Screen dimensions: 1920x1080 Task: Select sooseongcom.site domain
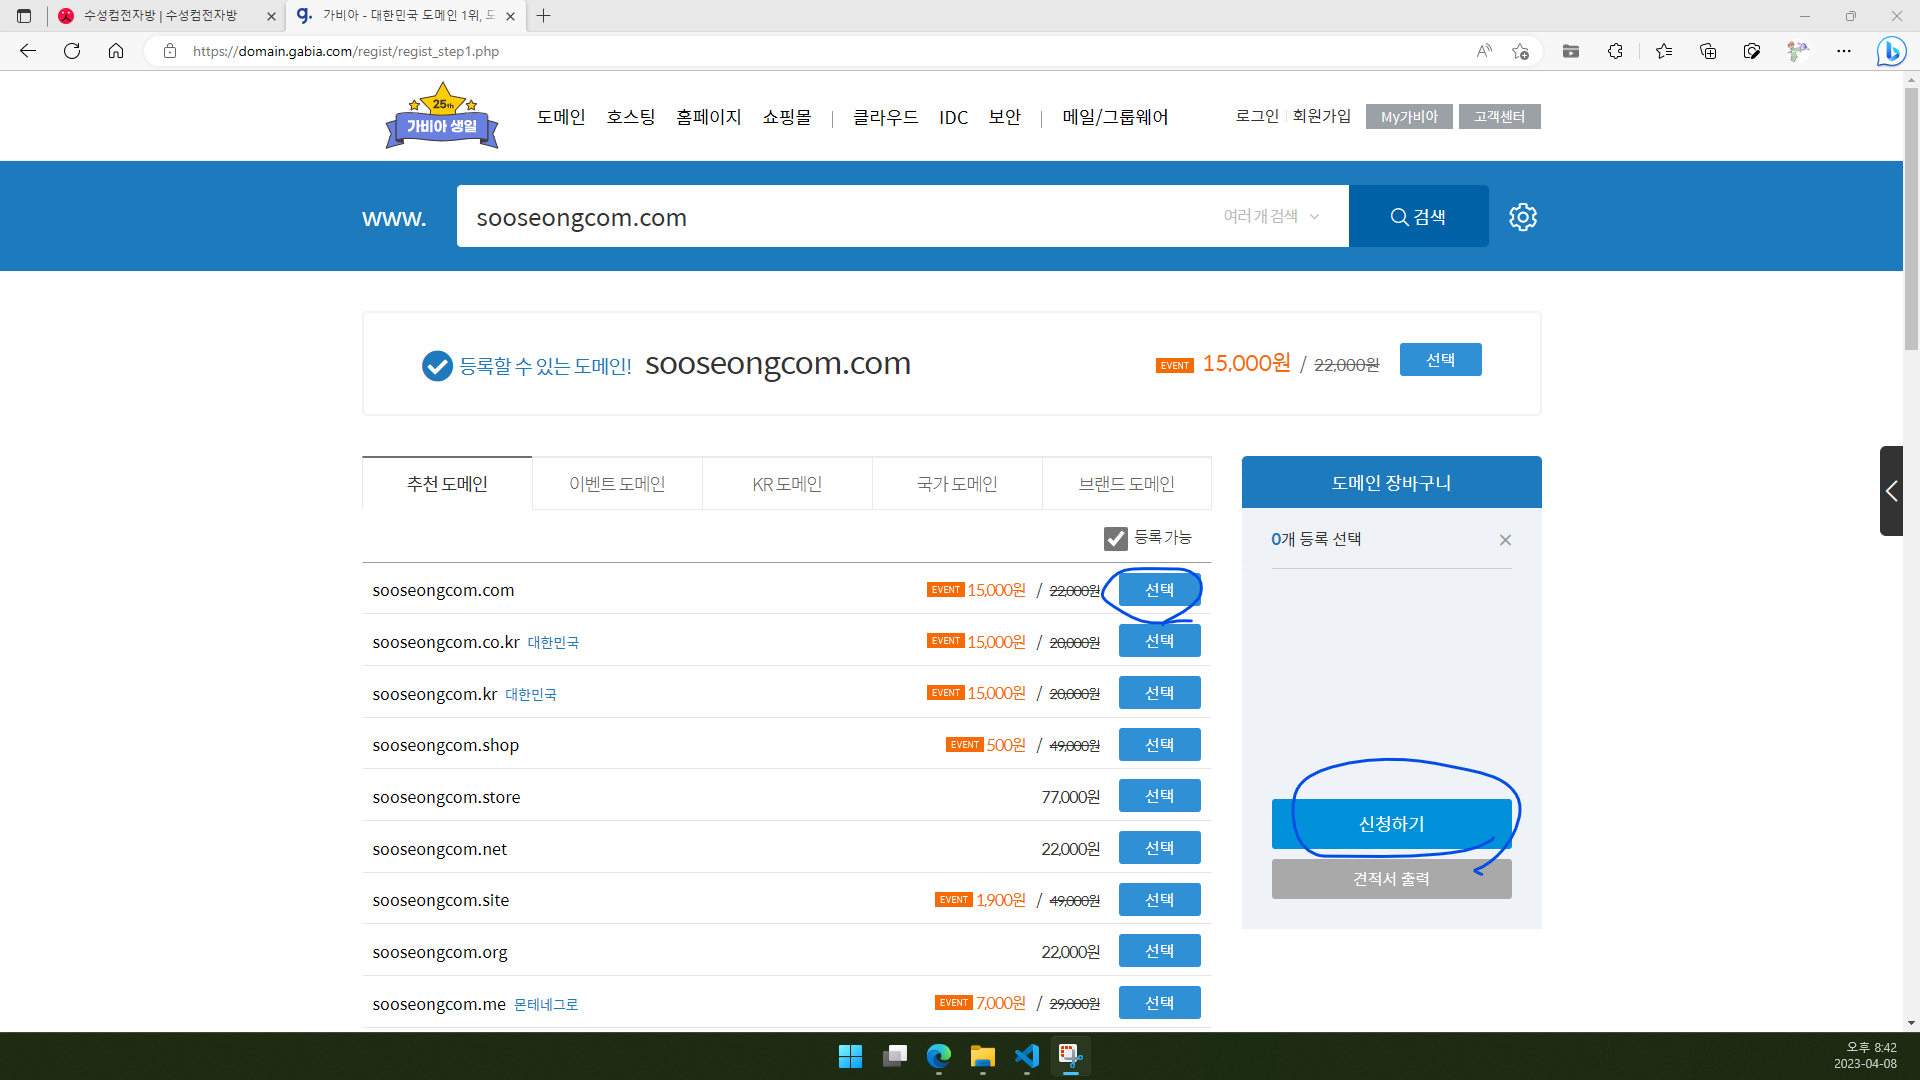1159,900
